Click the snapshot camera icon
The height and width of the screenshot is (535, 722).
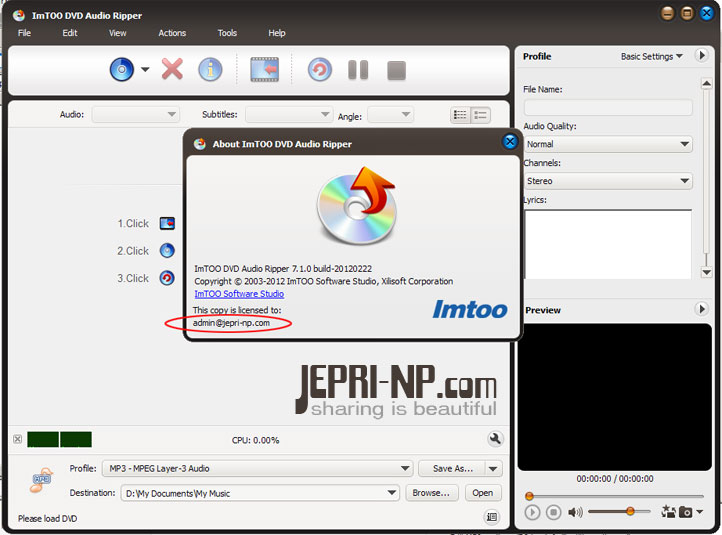[x=686, y=512]
